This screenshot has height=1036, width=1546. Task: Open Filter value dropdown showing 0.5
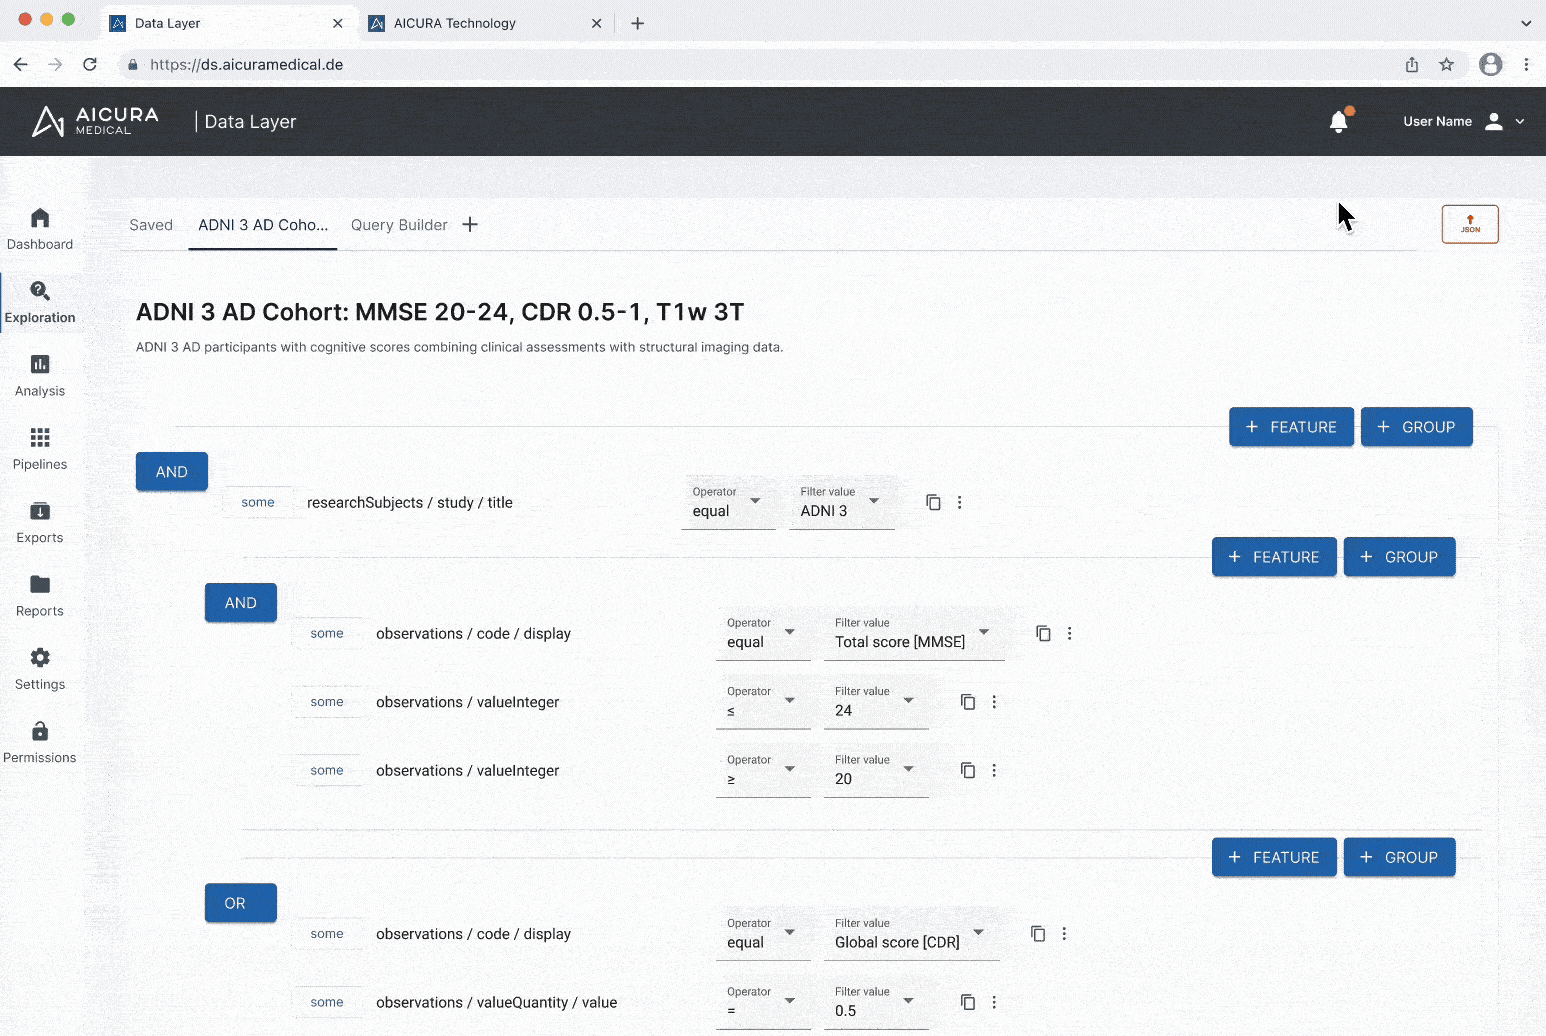tap(876, 1003)
